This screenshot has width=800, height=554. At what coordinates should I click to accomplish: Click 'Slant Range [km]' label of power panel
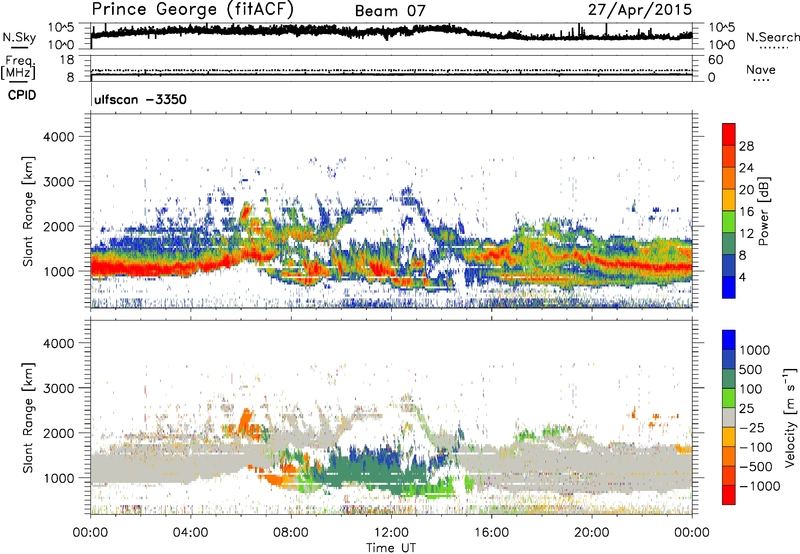pyautogui.click(x=28, y=211)
